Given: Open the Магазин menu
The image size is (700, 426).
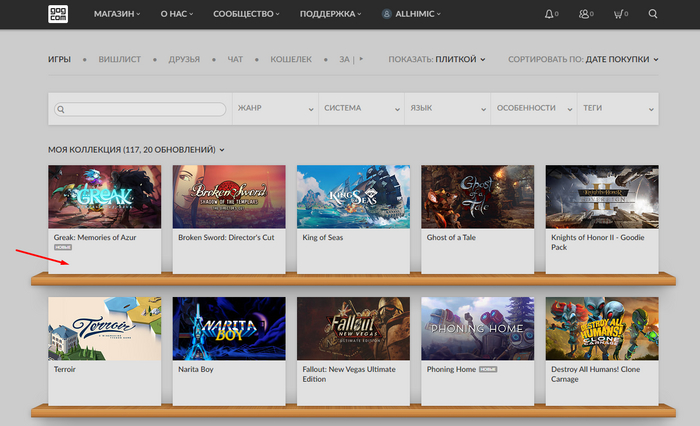Looking at the screenshot, I should coord(117,15).
